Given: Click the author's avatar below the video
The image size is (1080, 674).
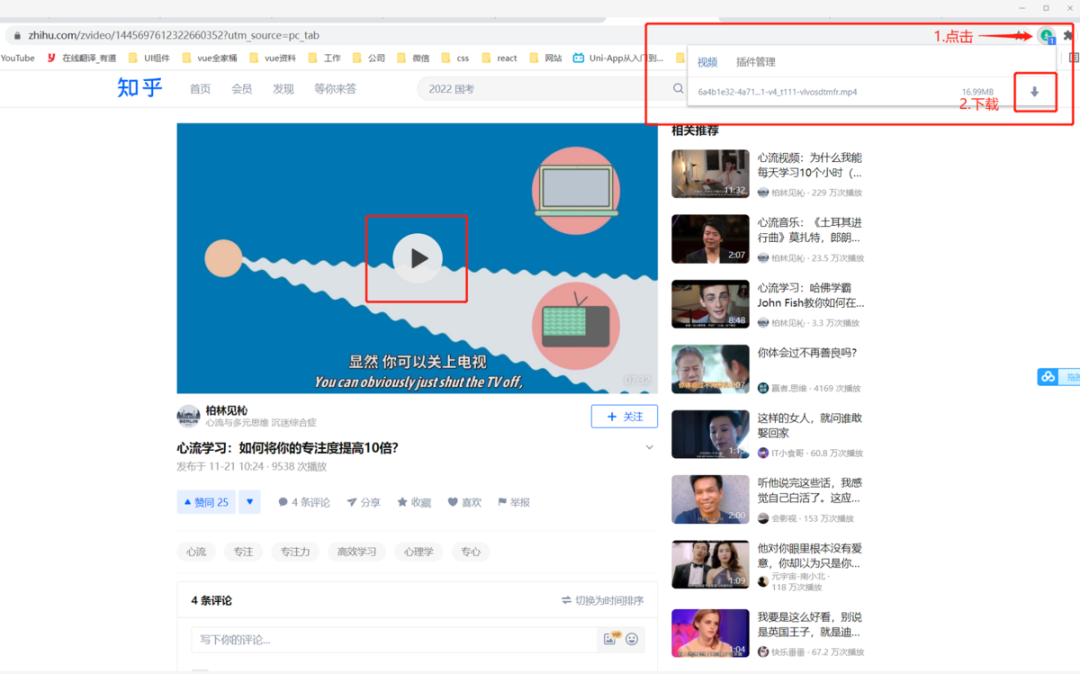Looking at the screenshot, I should coord(188,417).
